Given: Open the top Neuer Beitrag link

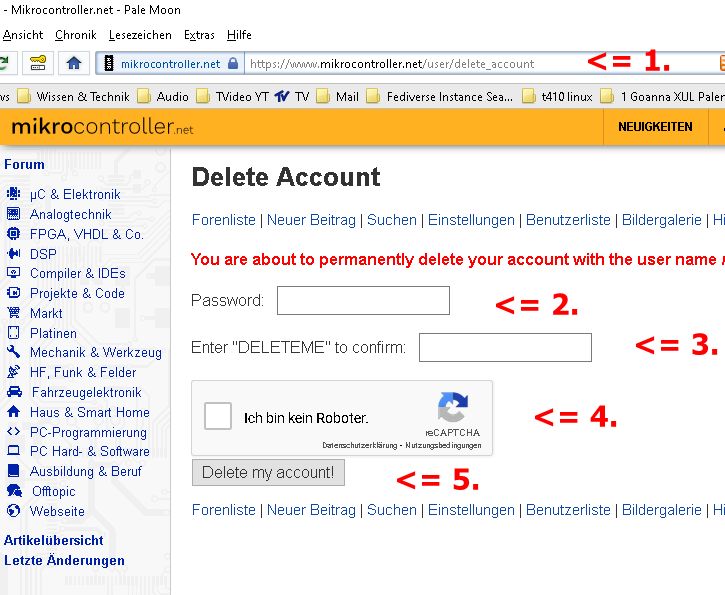Looking at the screenshot, I should pos(311,220).
